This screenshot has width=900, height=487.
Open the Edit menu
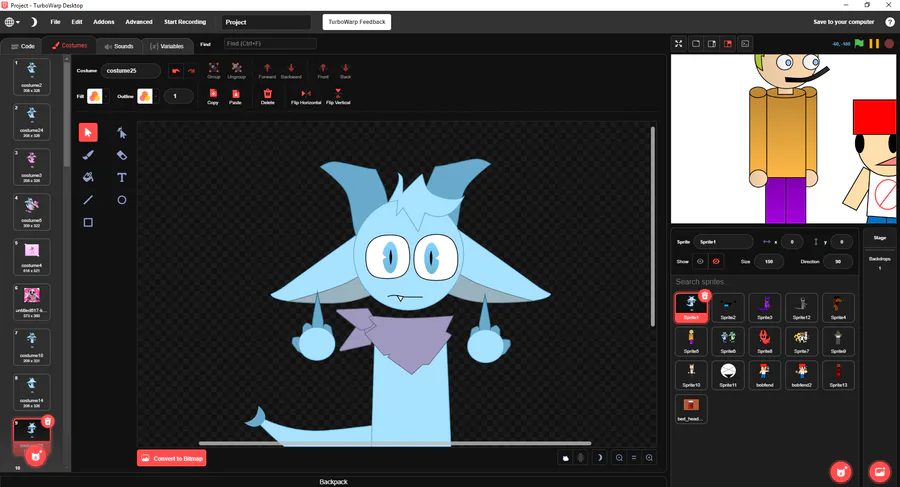[x=77, y=22]
